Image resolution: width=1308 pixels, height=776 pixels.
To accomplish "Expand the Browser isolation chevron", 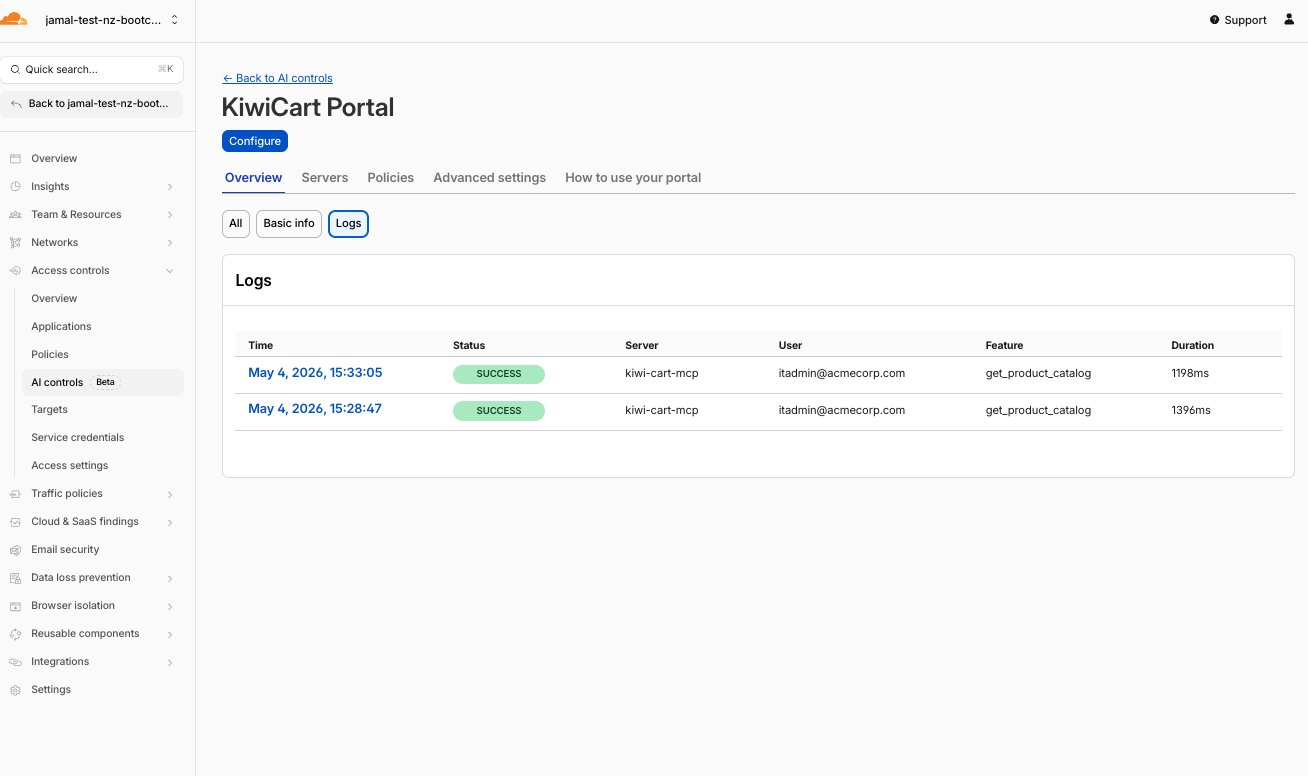I will [x=170, y=606].
